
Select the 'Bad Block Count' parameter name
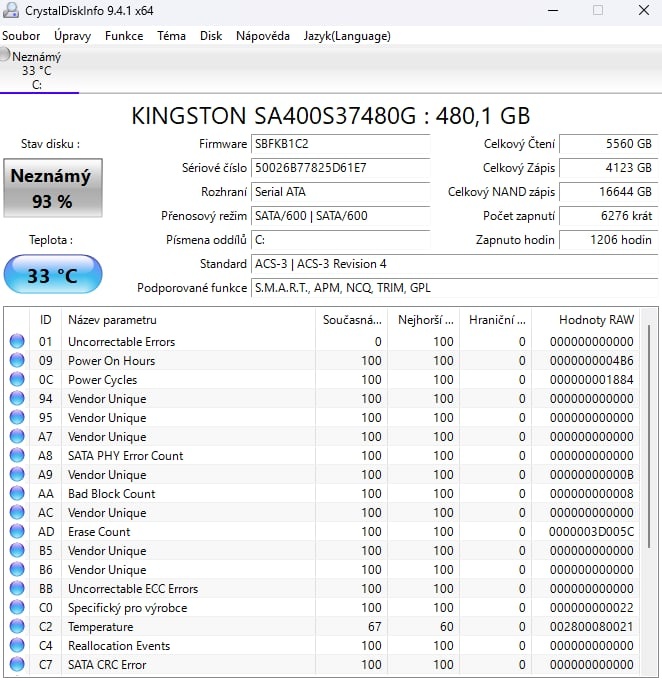pos(112,494)
